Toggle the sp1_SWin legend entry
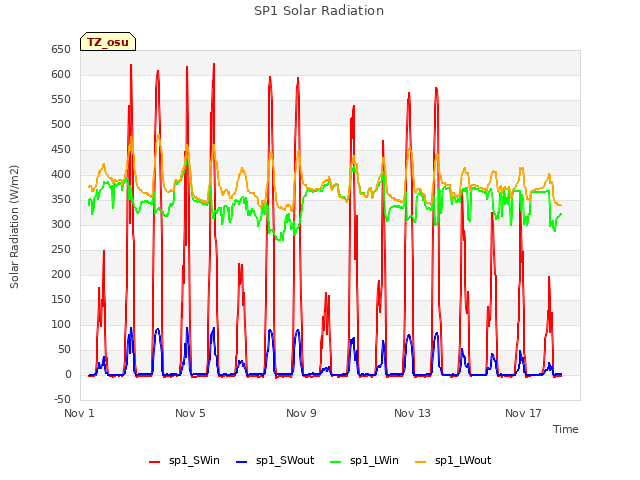 point(184,460)
